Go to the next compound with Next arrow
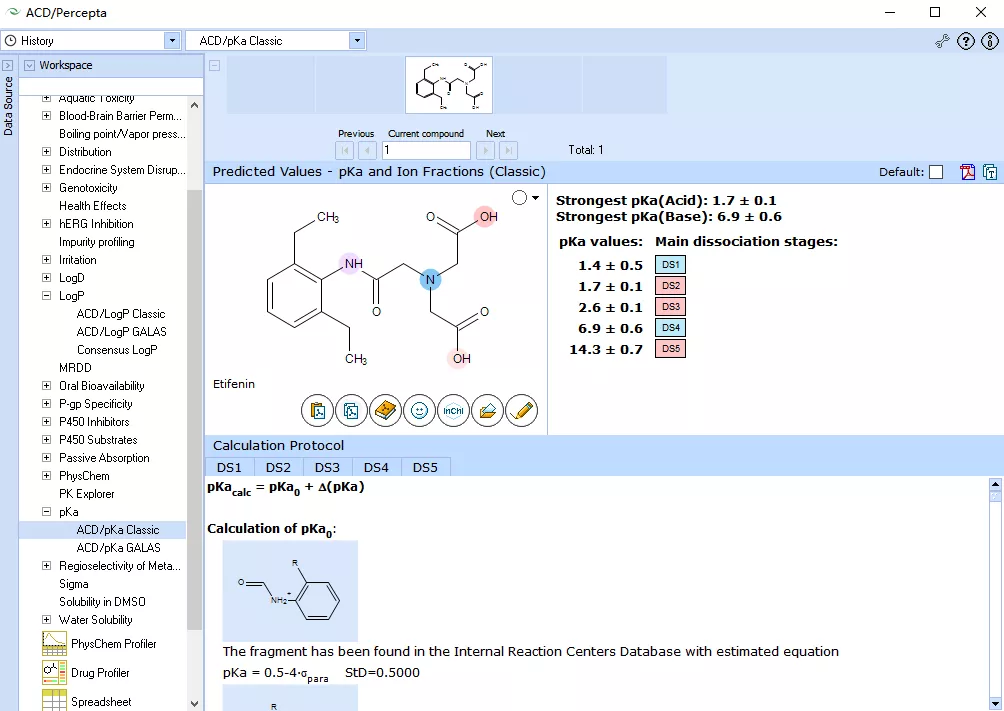This screenshot has height=711, width=1004. (x=484, y=150)
